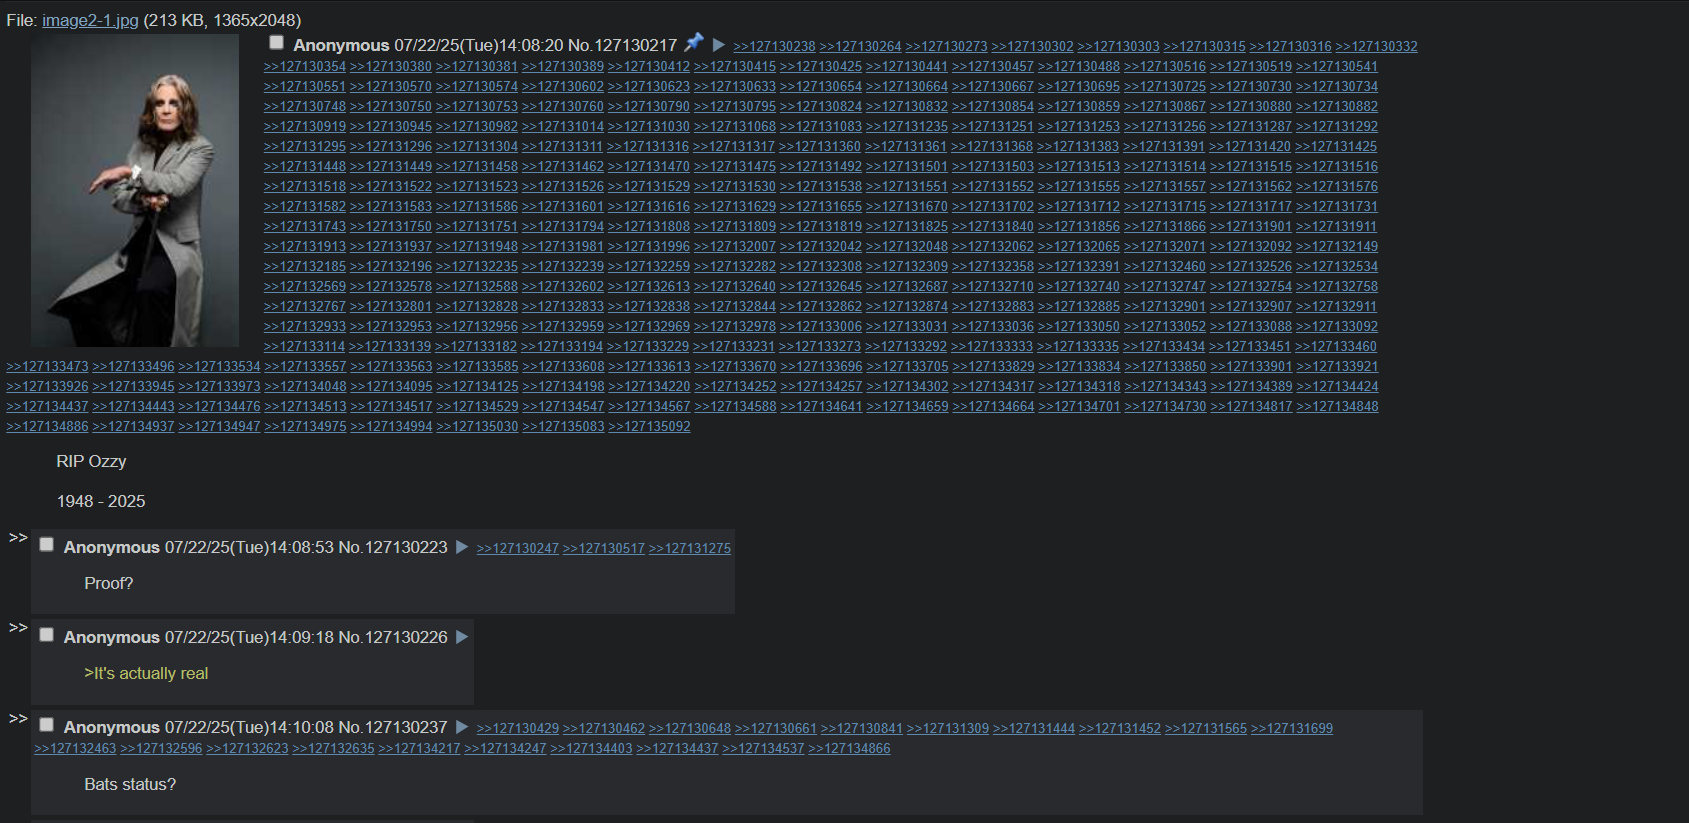The height and width of the screenshot is (823, 1689).
Task: Follow the backlink >>127130541
Action: 1337,67
